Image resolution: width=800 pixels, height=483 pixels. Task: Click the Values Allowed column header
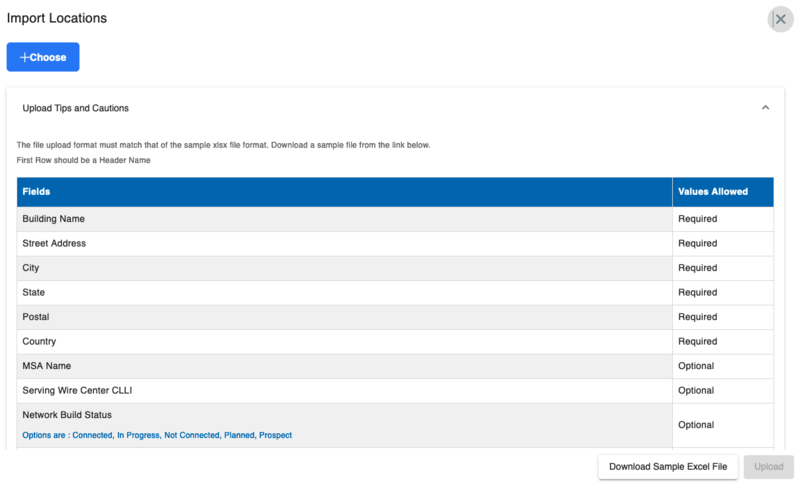point(712,192)
